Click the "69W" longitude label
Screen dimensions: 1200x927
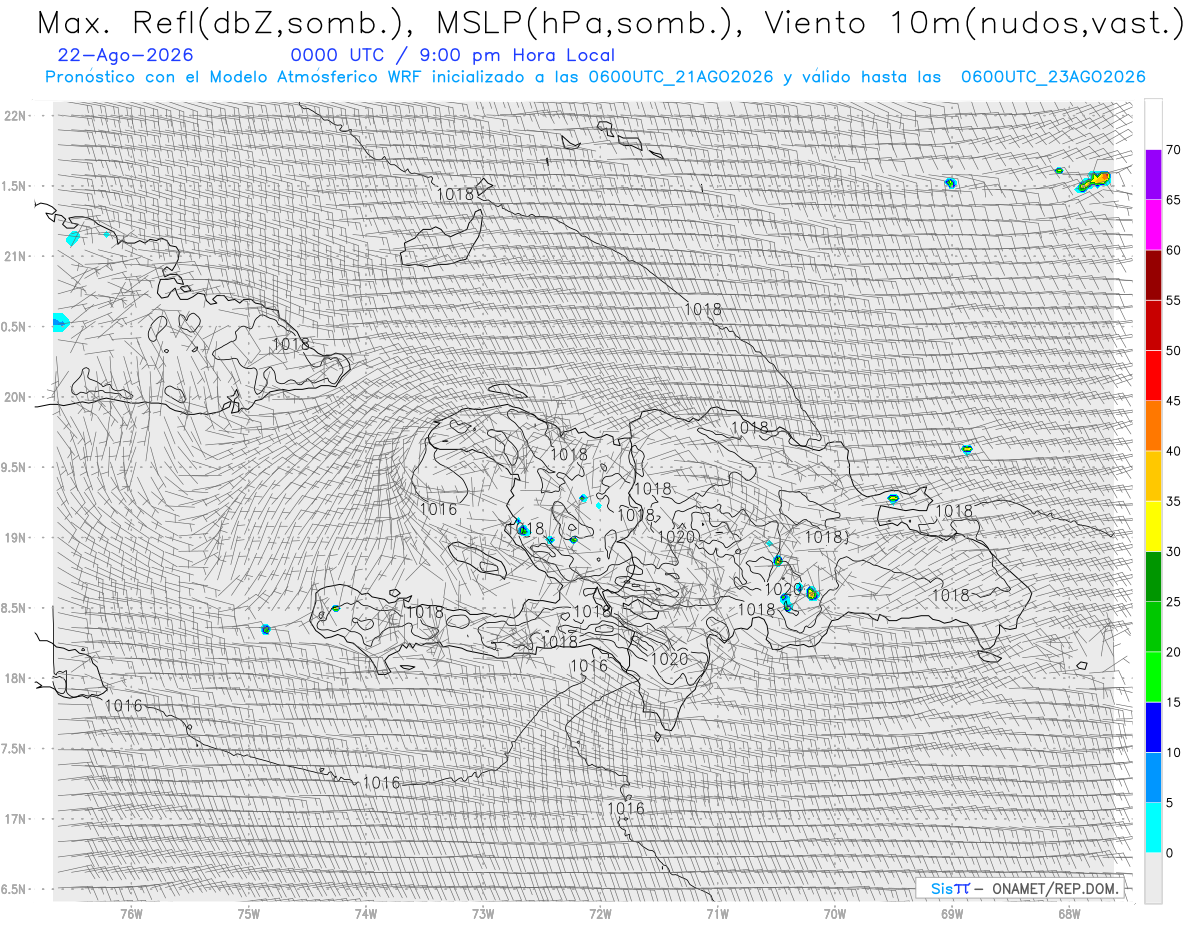pyautogui.click(x=952, y=913)
